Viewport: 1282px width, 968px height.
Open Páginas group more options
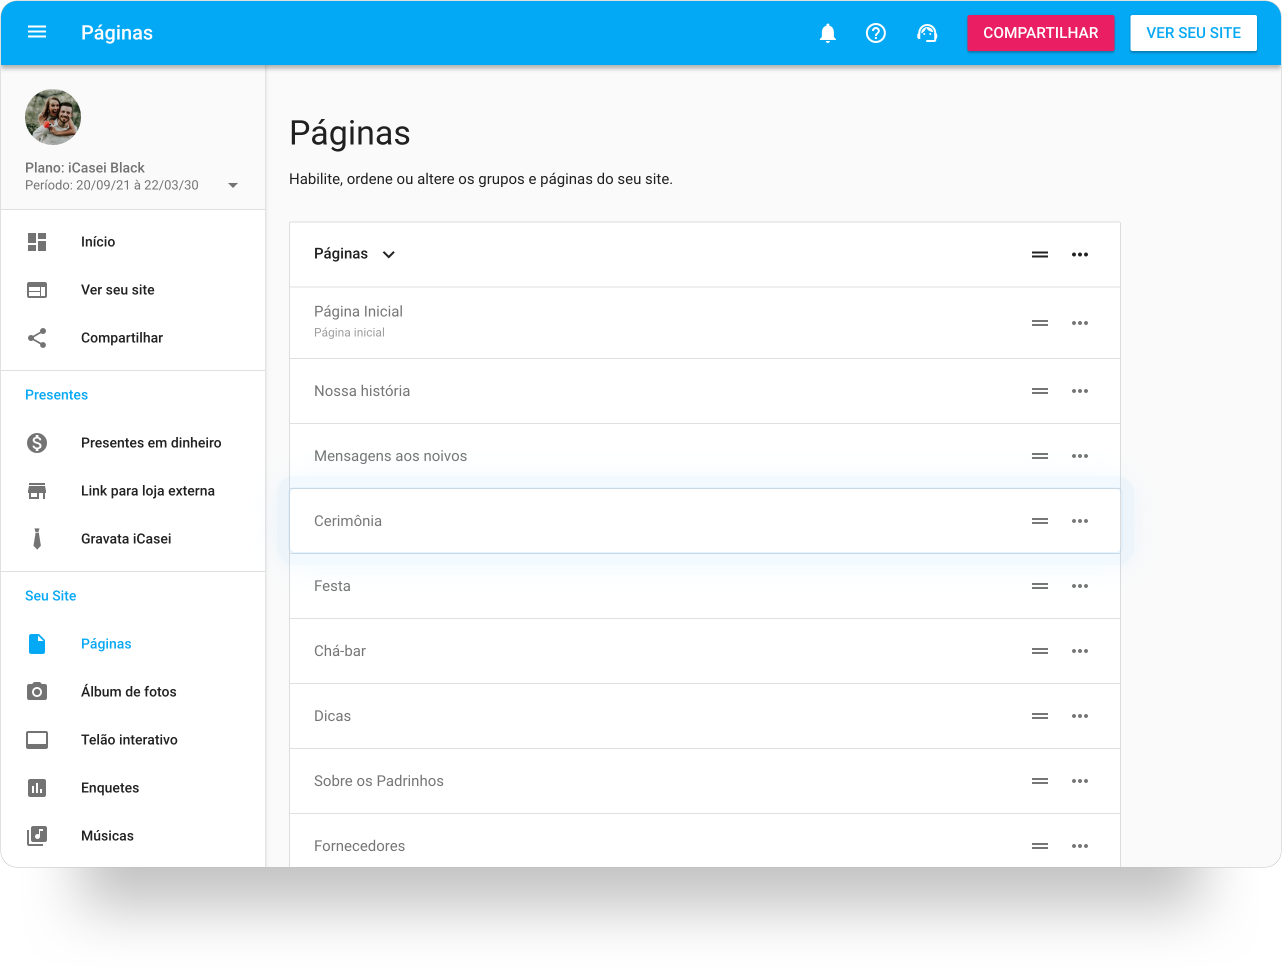coord(1080,254)
